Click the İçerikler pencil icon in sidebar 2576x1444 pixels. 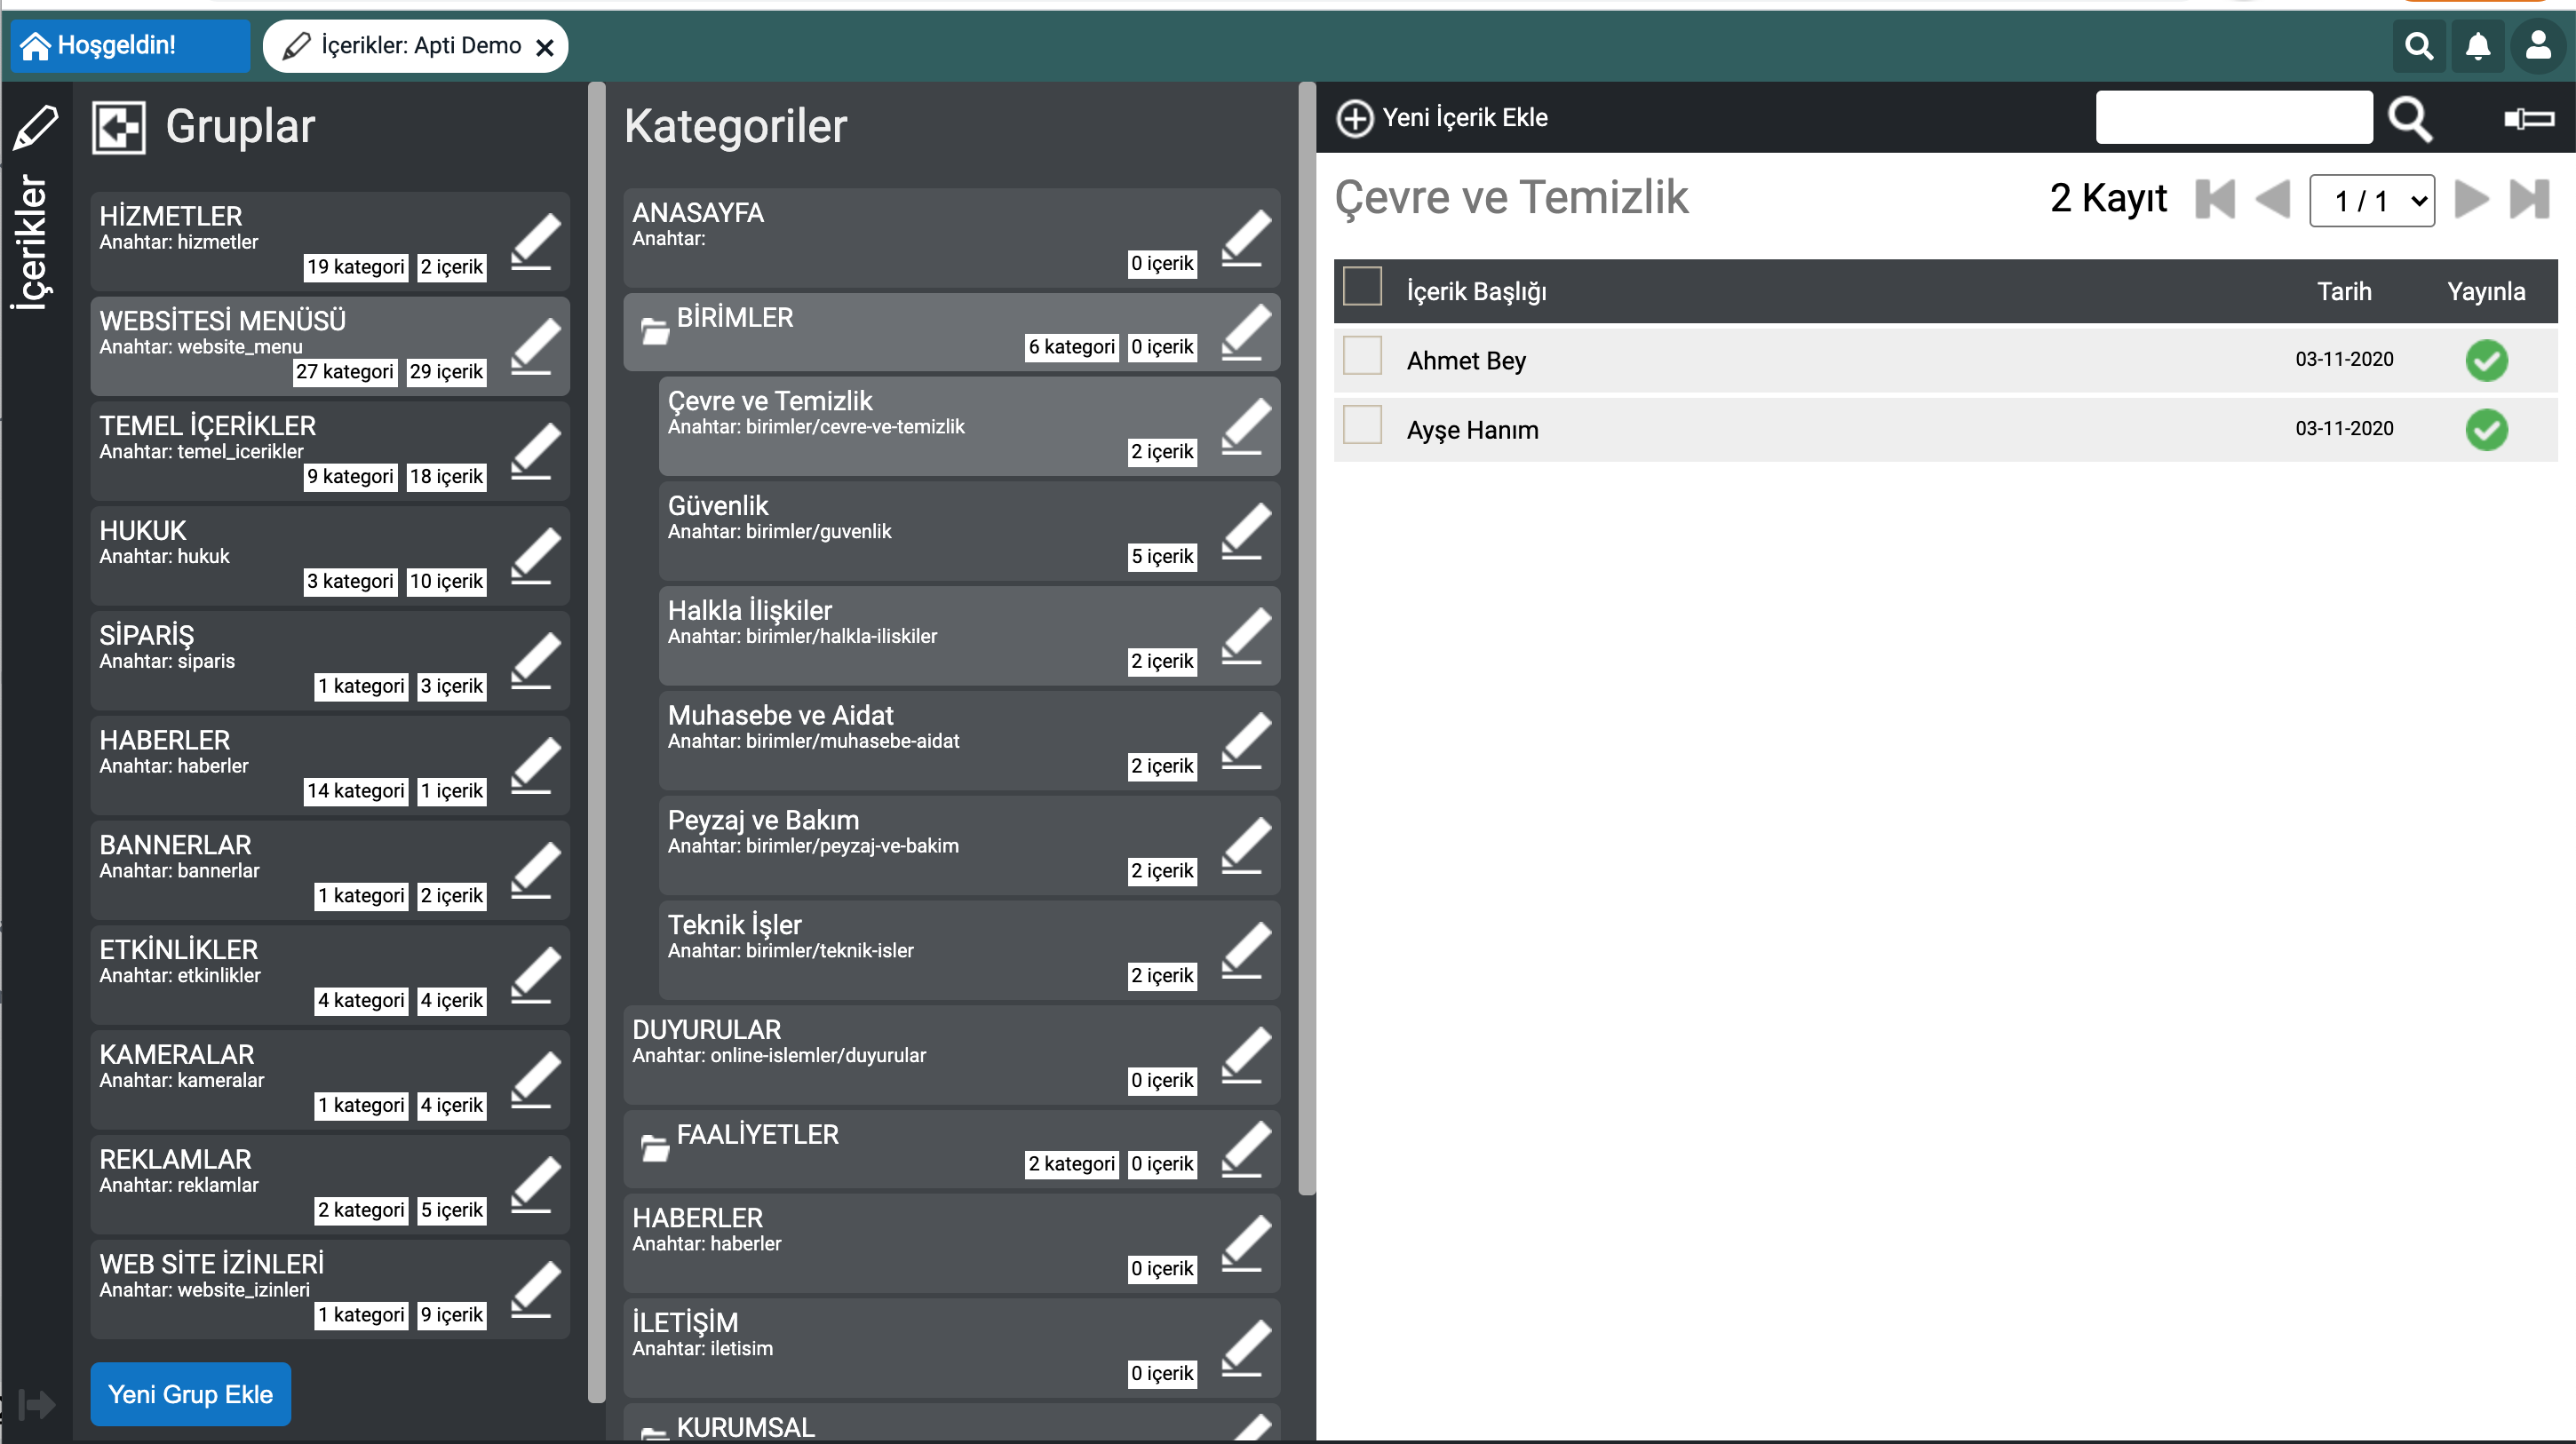(36, 127)
